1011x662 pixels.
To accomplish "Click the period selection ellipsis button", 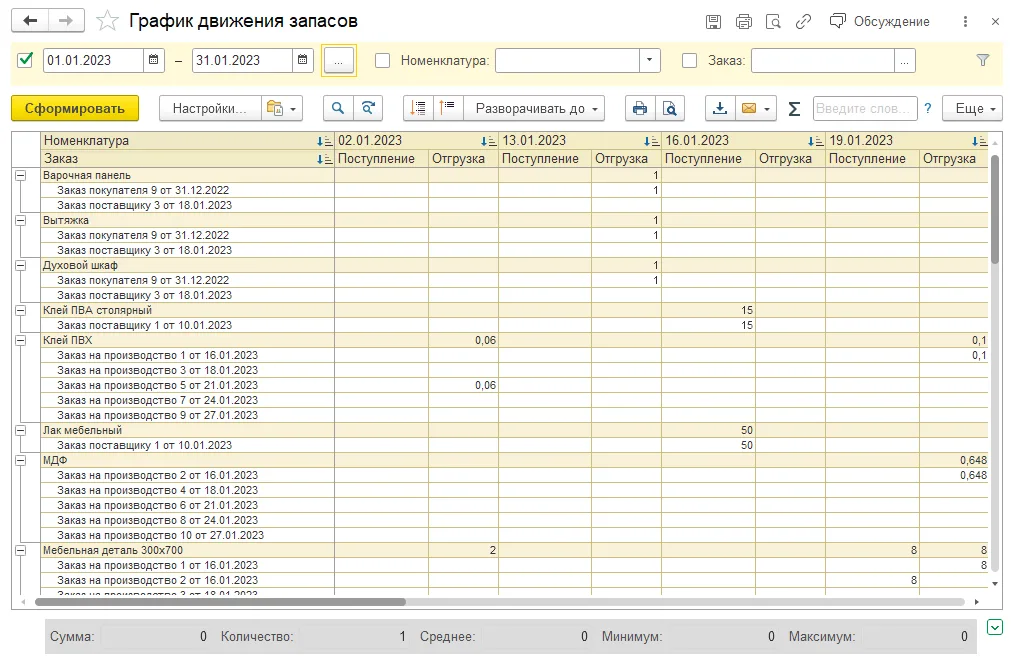I will [x=339, y=61].
